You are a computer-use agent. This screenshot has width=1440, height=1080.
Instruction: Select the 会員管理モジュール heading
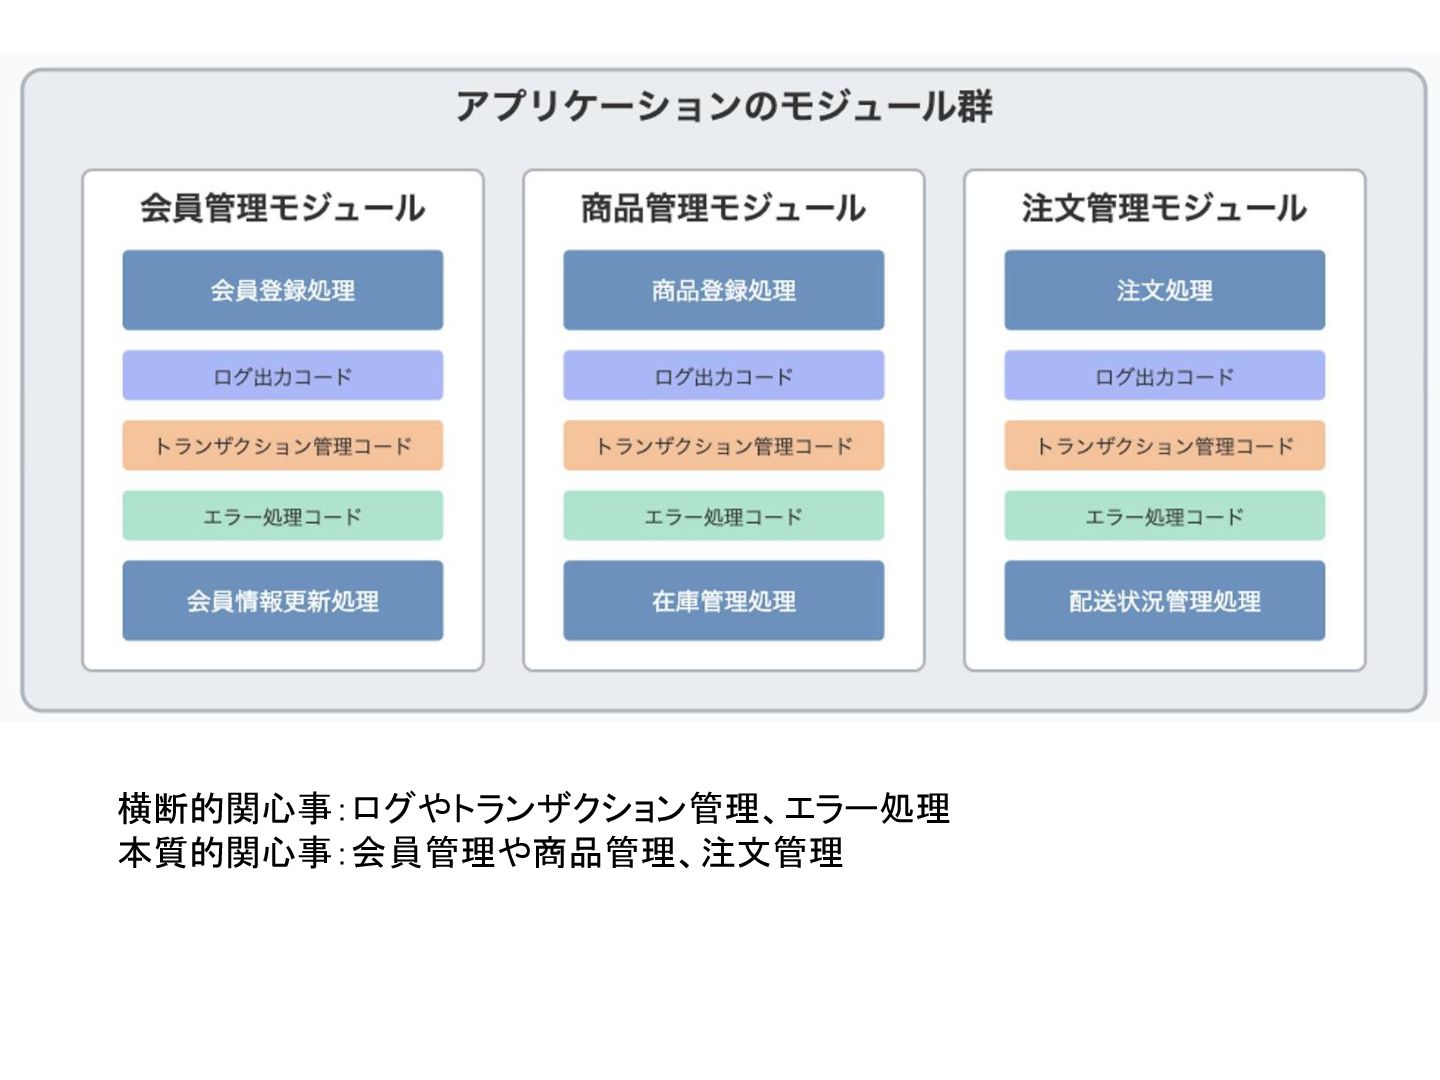pos(283,208)
